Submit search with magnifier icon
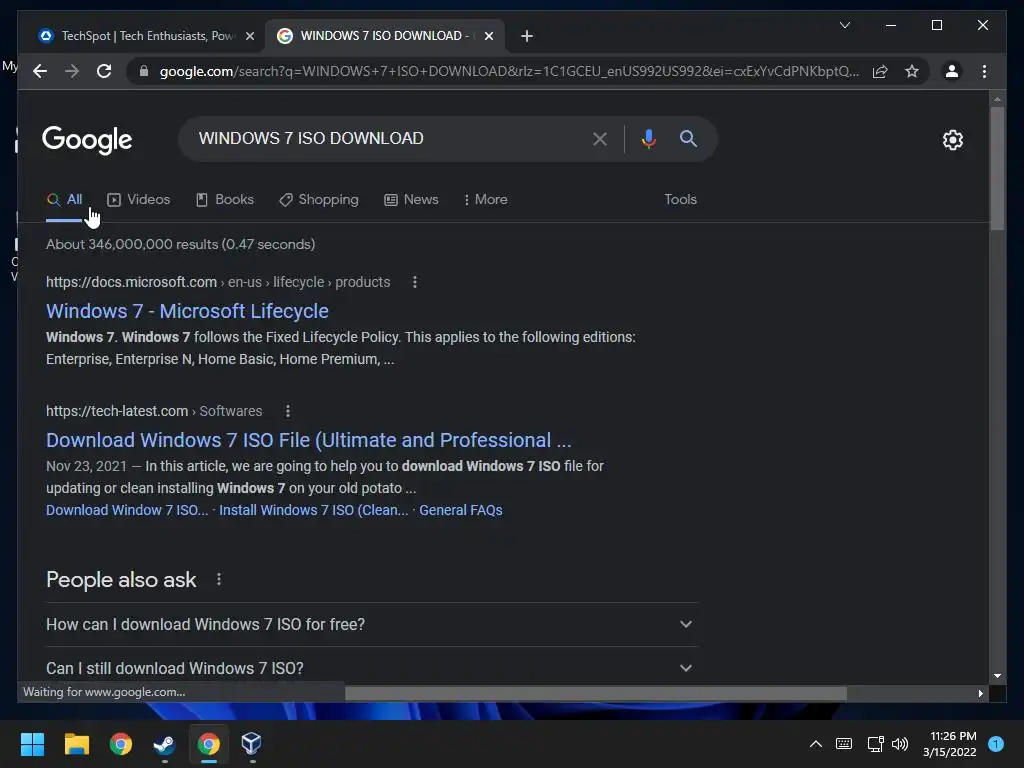Viewport: 1024px width, 768px height. point(688,138)
